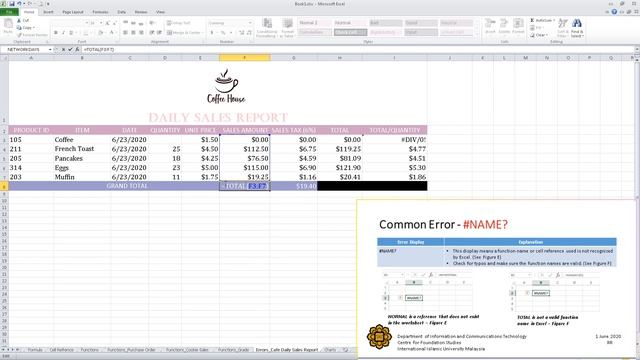Apply the Neutral cell style

[x=456, y=23]
